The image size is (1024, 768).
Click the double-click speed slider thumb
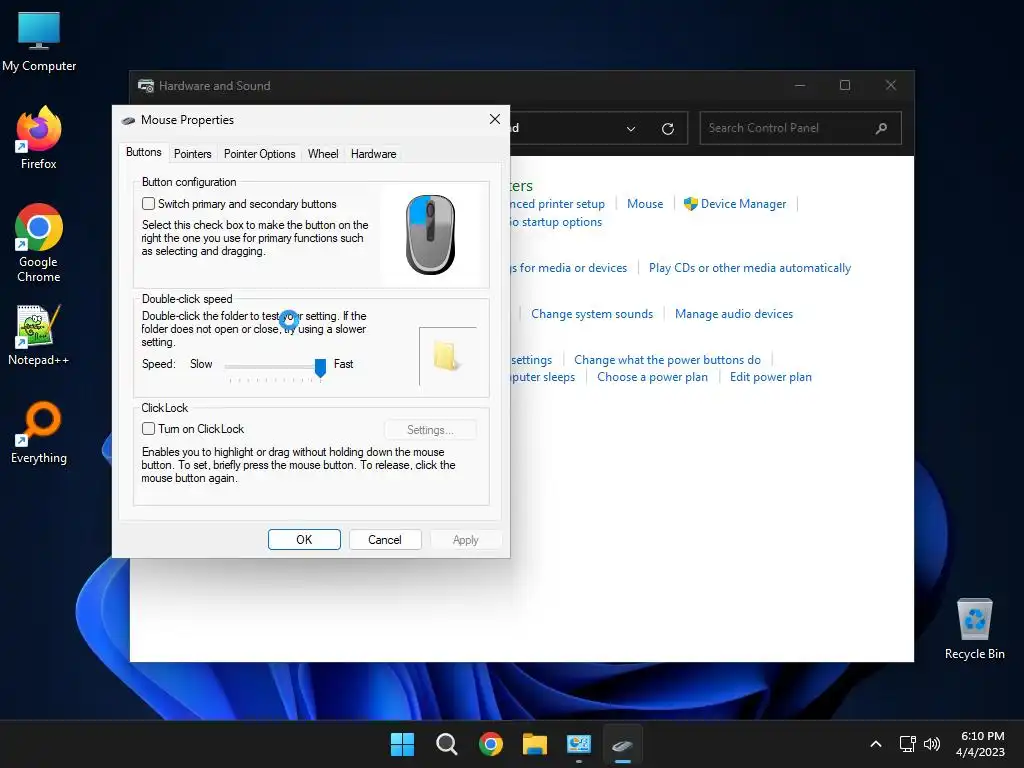pyautogui.click(x=320, y=368)
